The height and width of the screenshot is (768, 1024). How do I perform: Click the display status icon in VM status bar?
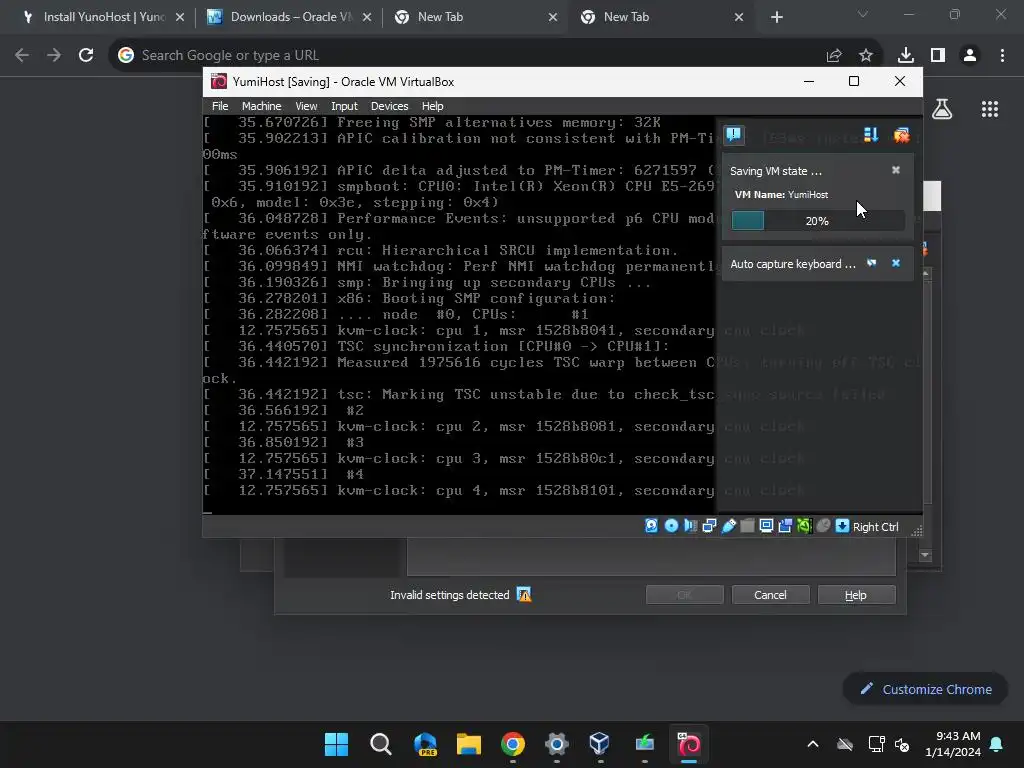click(x=766, y=526)
